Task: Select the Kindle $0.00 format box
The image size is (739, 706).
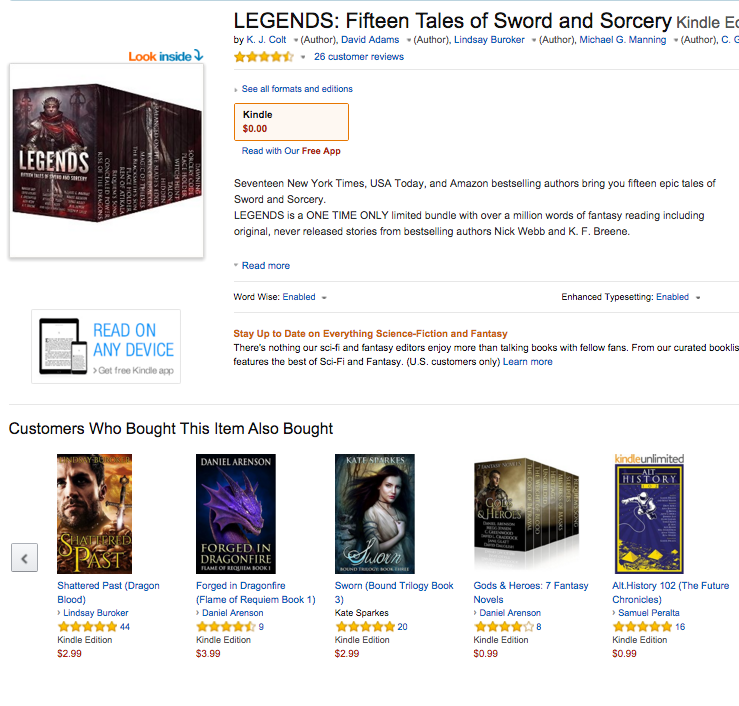Action: [291, 122]
